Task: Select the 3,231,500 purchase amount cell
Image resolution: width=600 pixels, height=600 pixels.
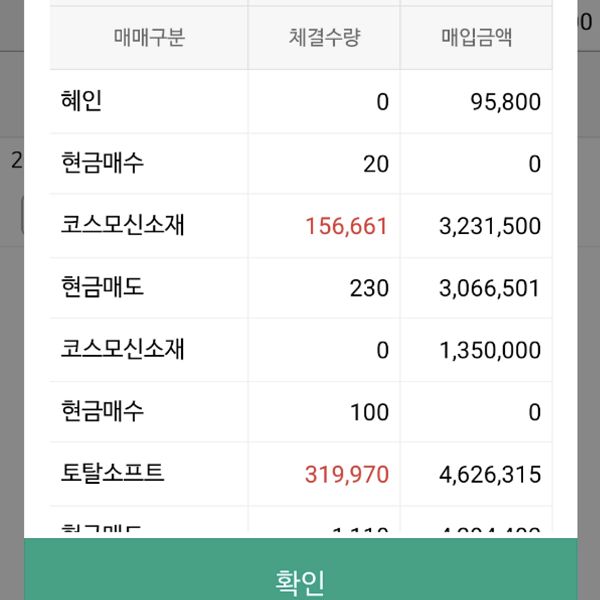Action: 490,226
